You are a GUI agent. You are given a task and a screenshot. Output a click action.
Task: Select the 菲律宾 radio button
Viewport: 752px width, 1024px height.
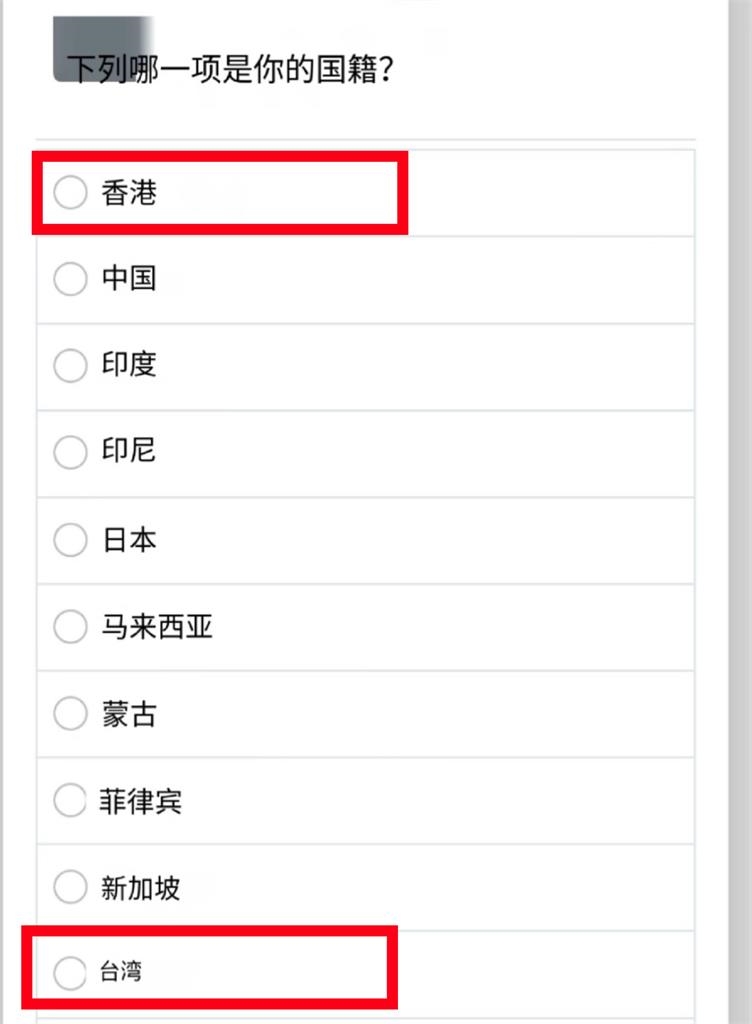tap(70, 800)
